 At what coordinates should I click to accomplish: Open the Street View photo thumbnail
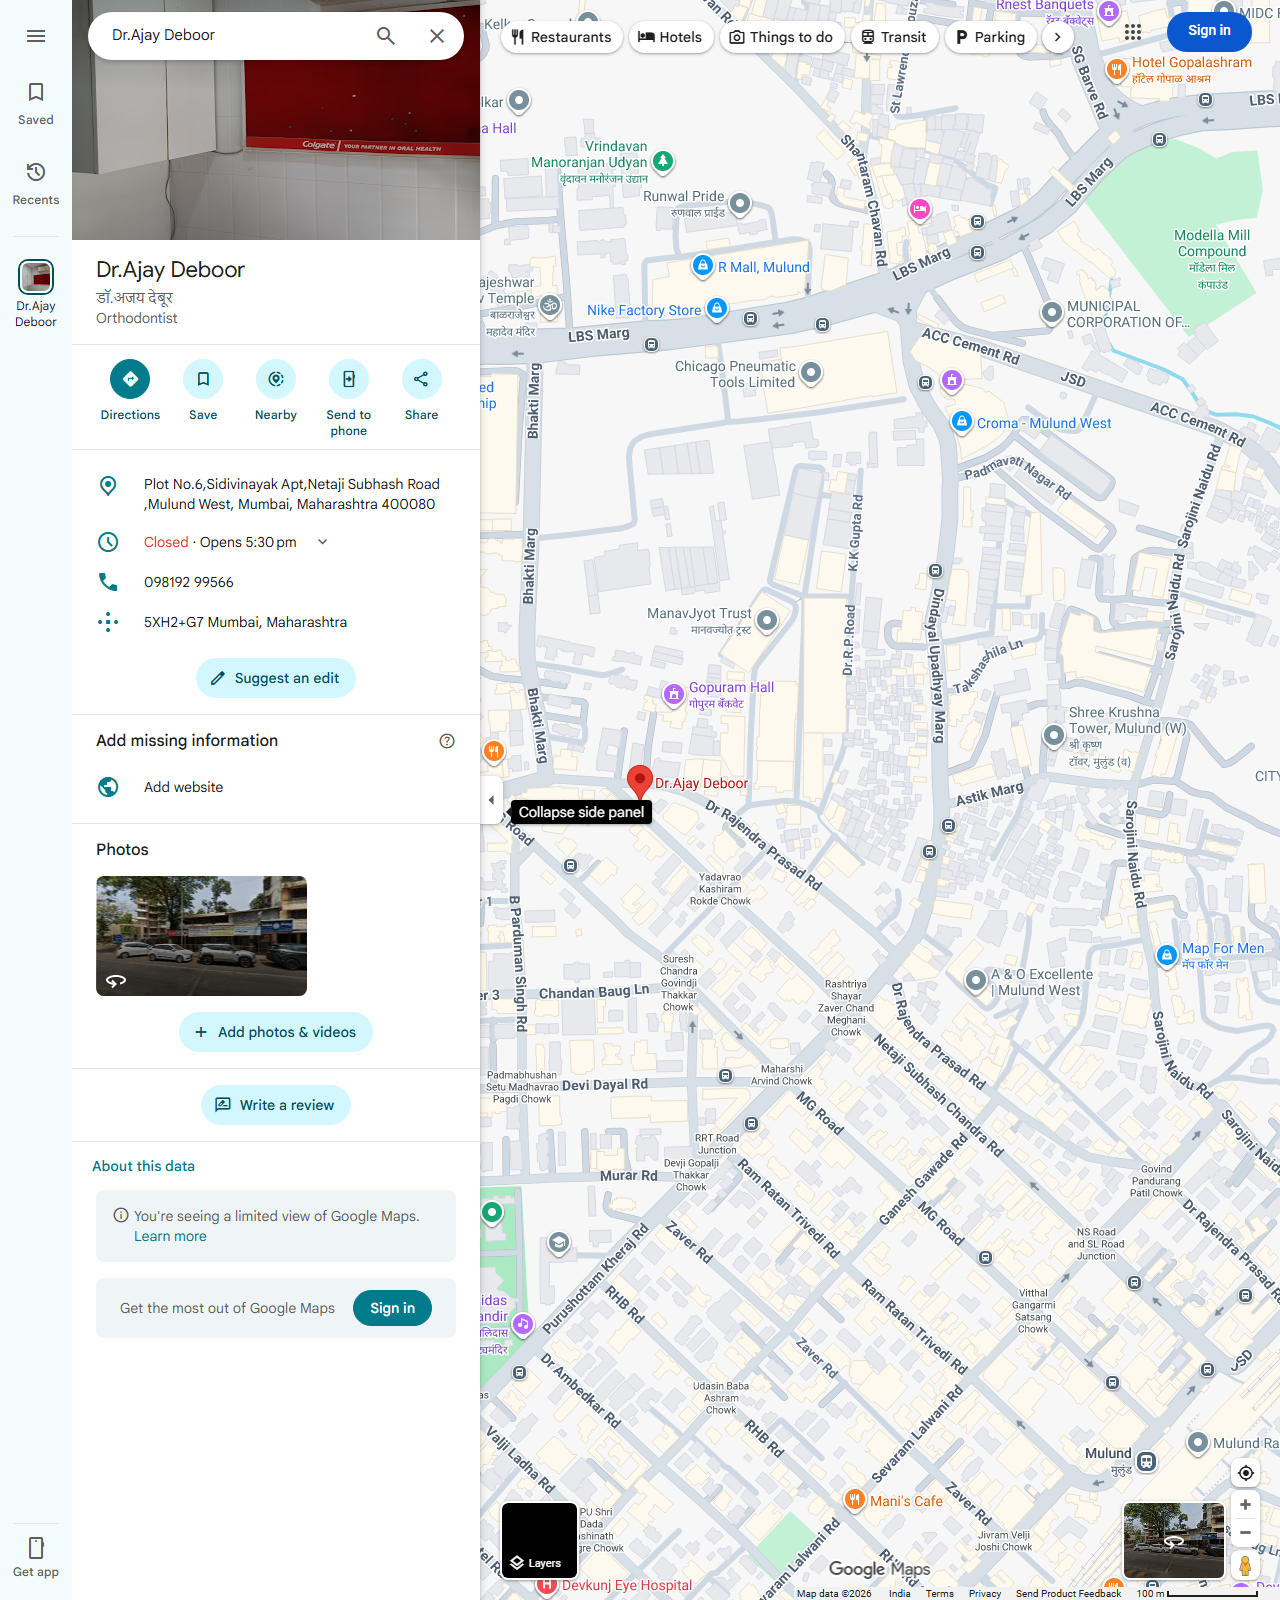click(x=201, y=936)
